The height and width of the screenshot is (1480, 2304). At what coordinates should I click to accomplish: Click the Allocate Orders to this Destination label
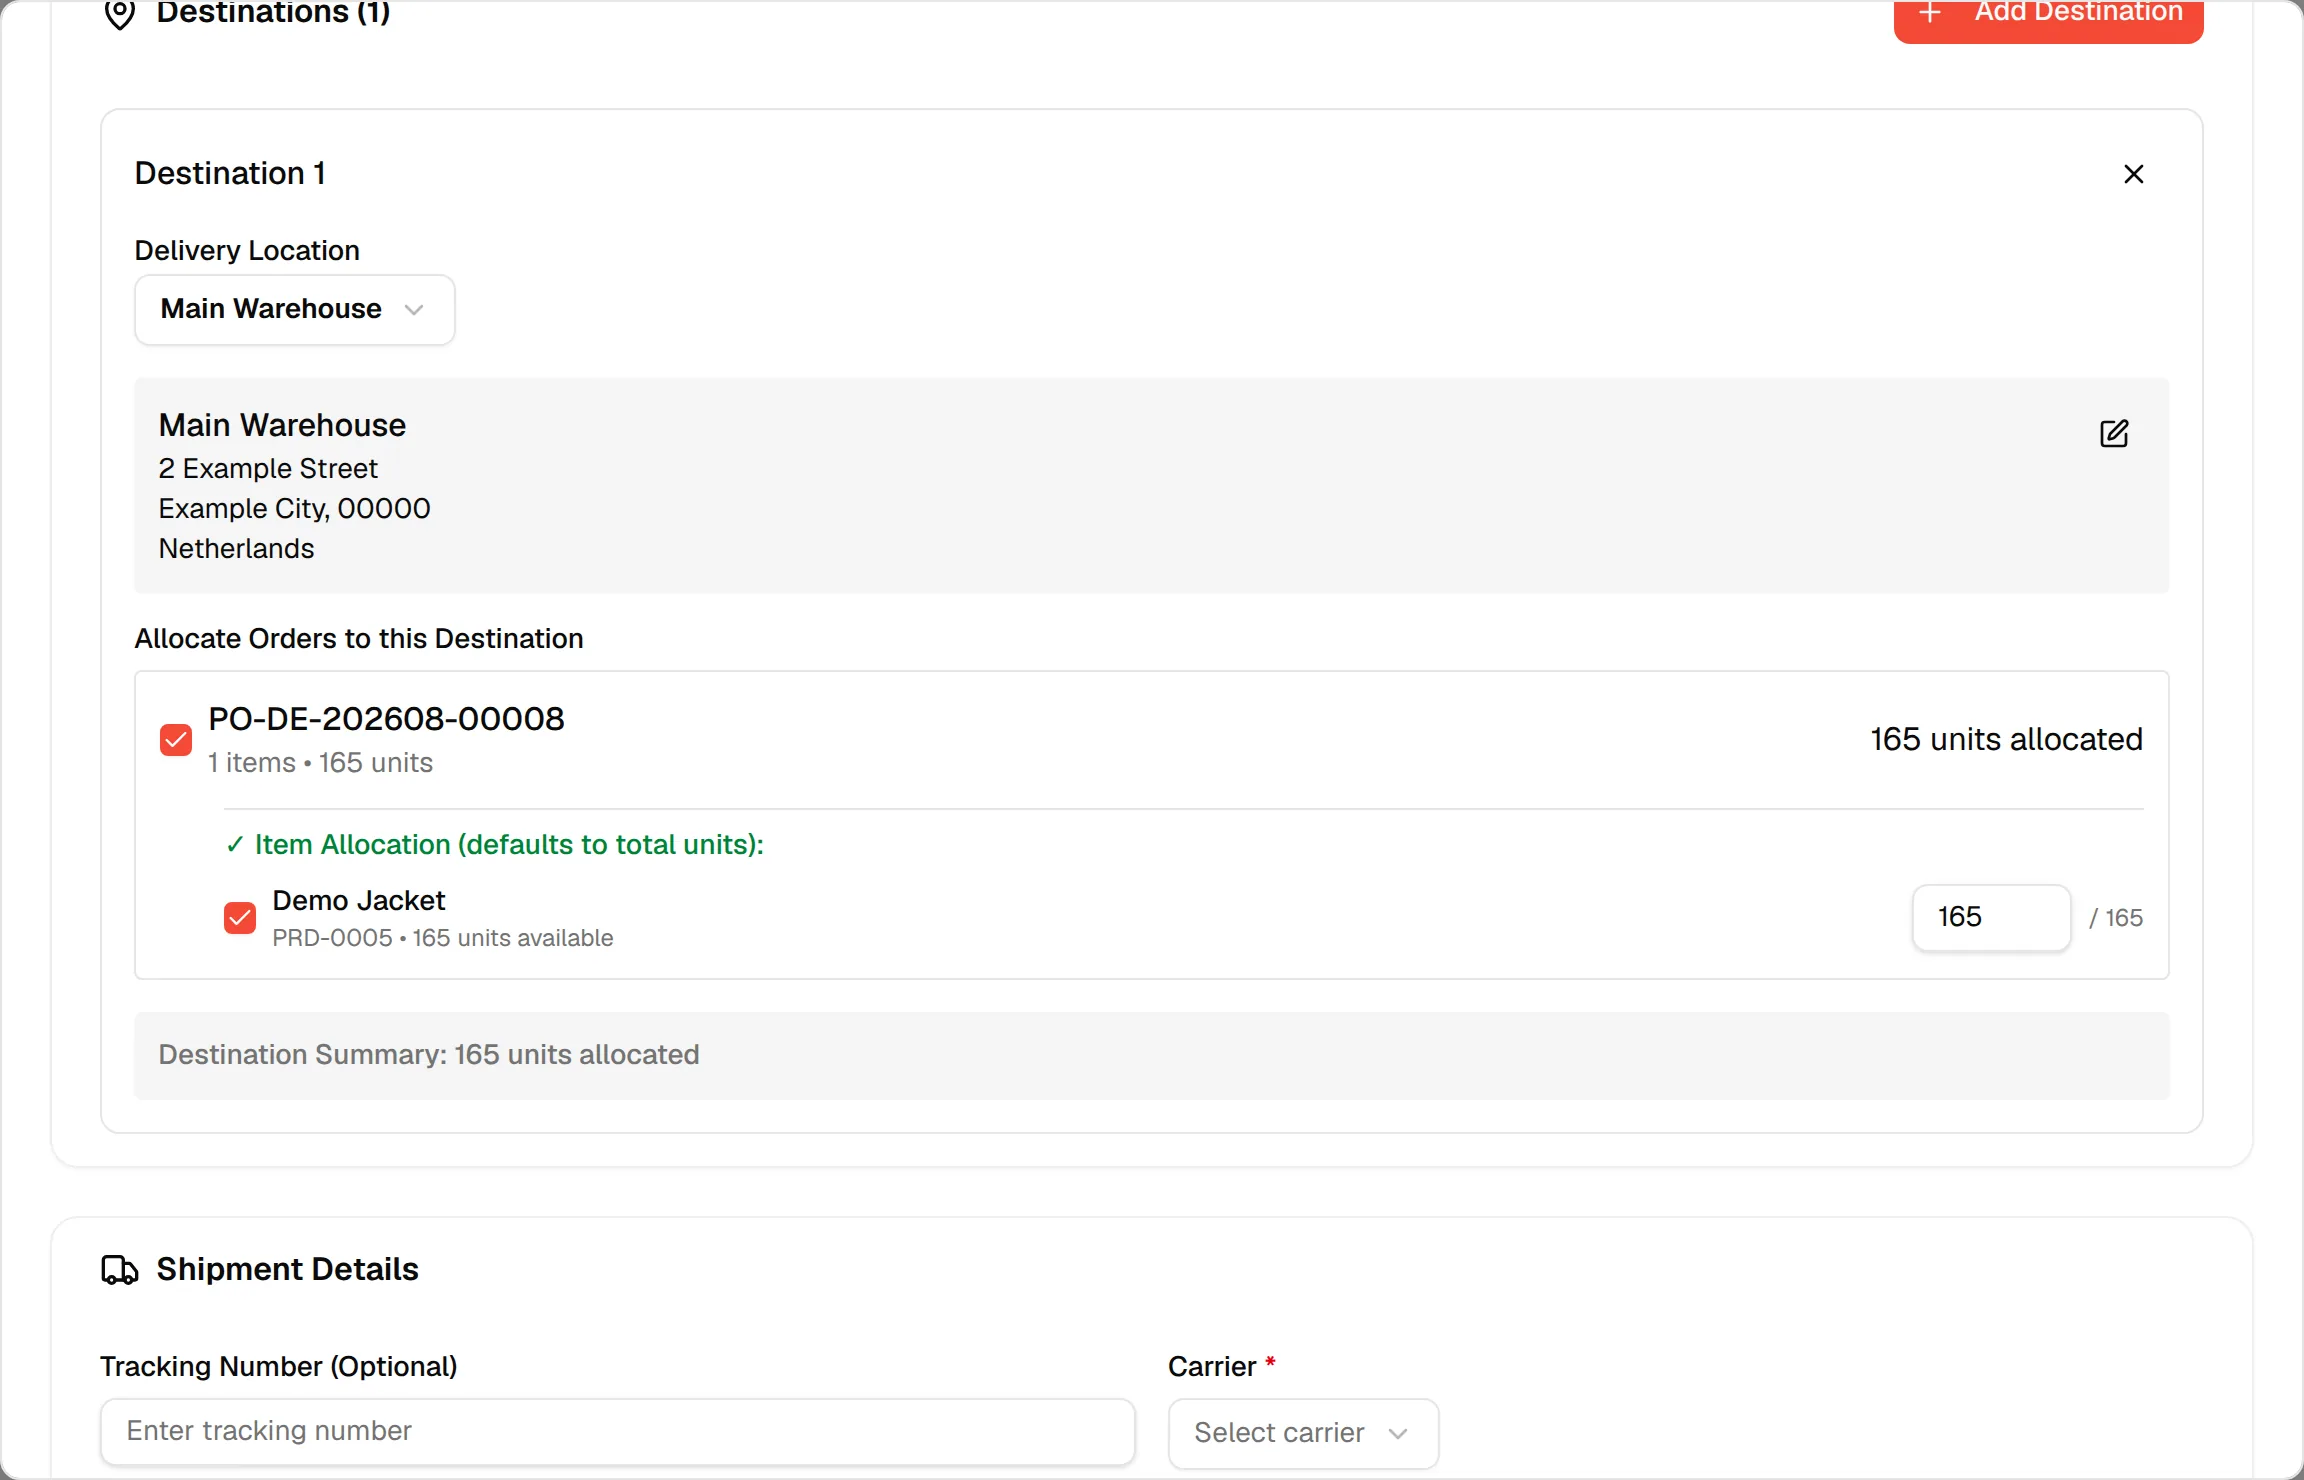coord(359,638)
